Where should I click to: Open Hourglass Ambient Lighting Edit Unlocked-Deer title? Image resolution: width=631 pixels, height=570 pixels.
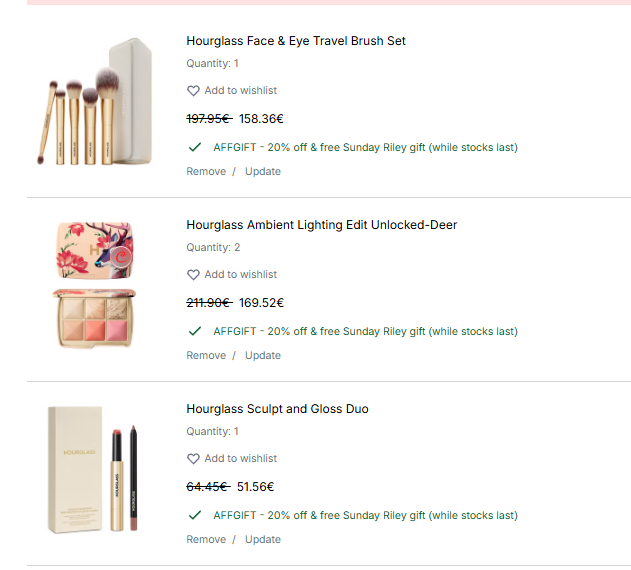point(321,225)
